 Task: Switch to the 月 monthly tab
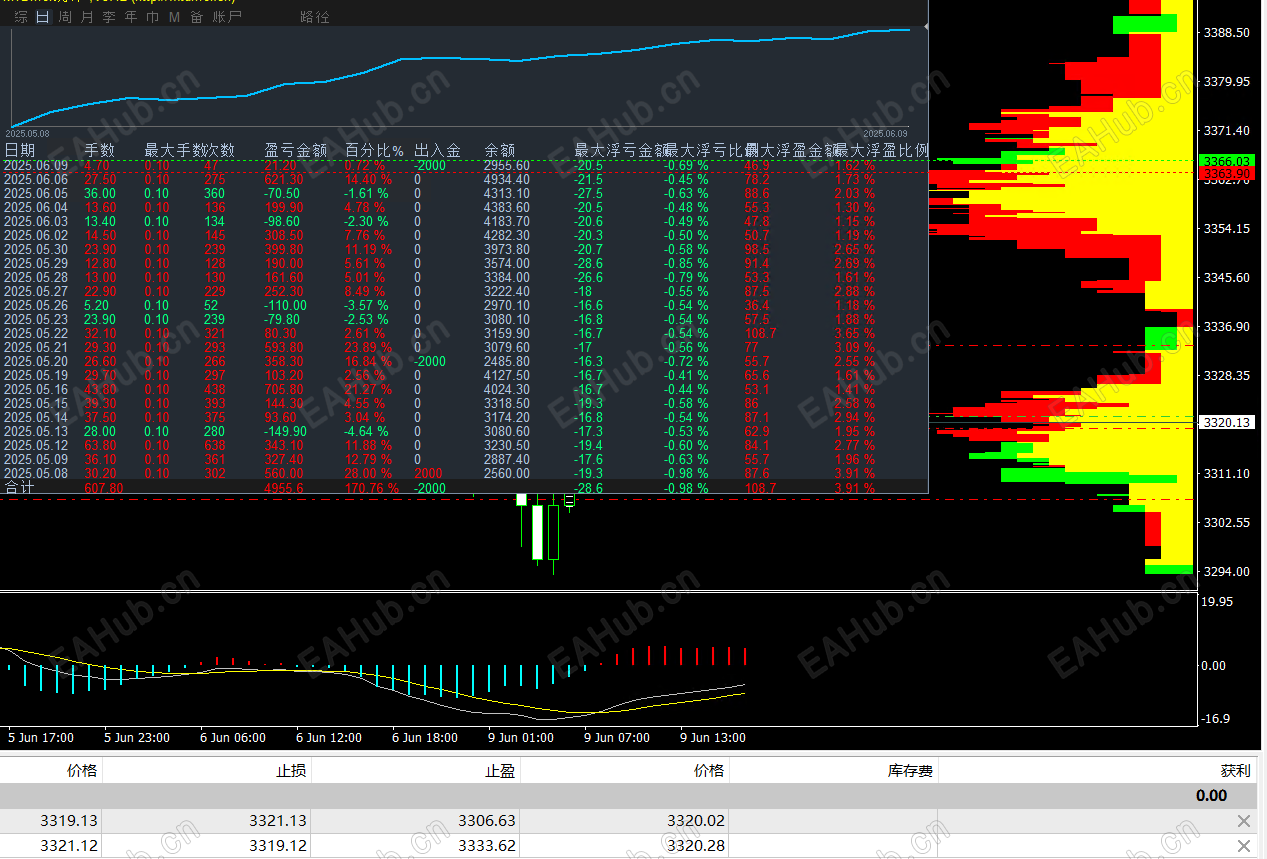point(87,17)
